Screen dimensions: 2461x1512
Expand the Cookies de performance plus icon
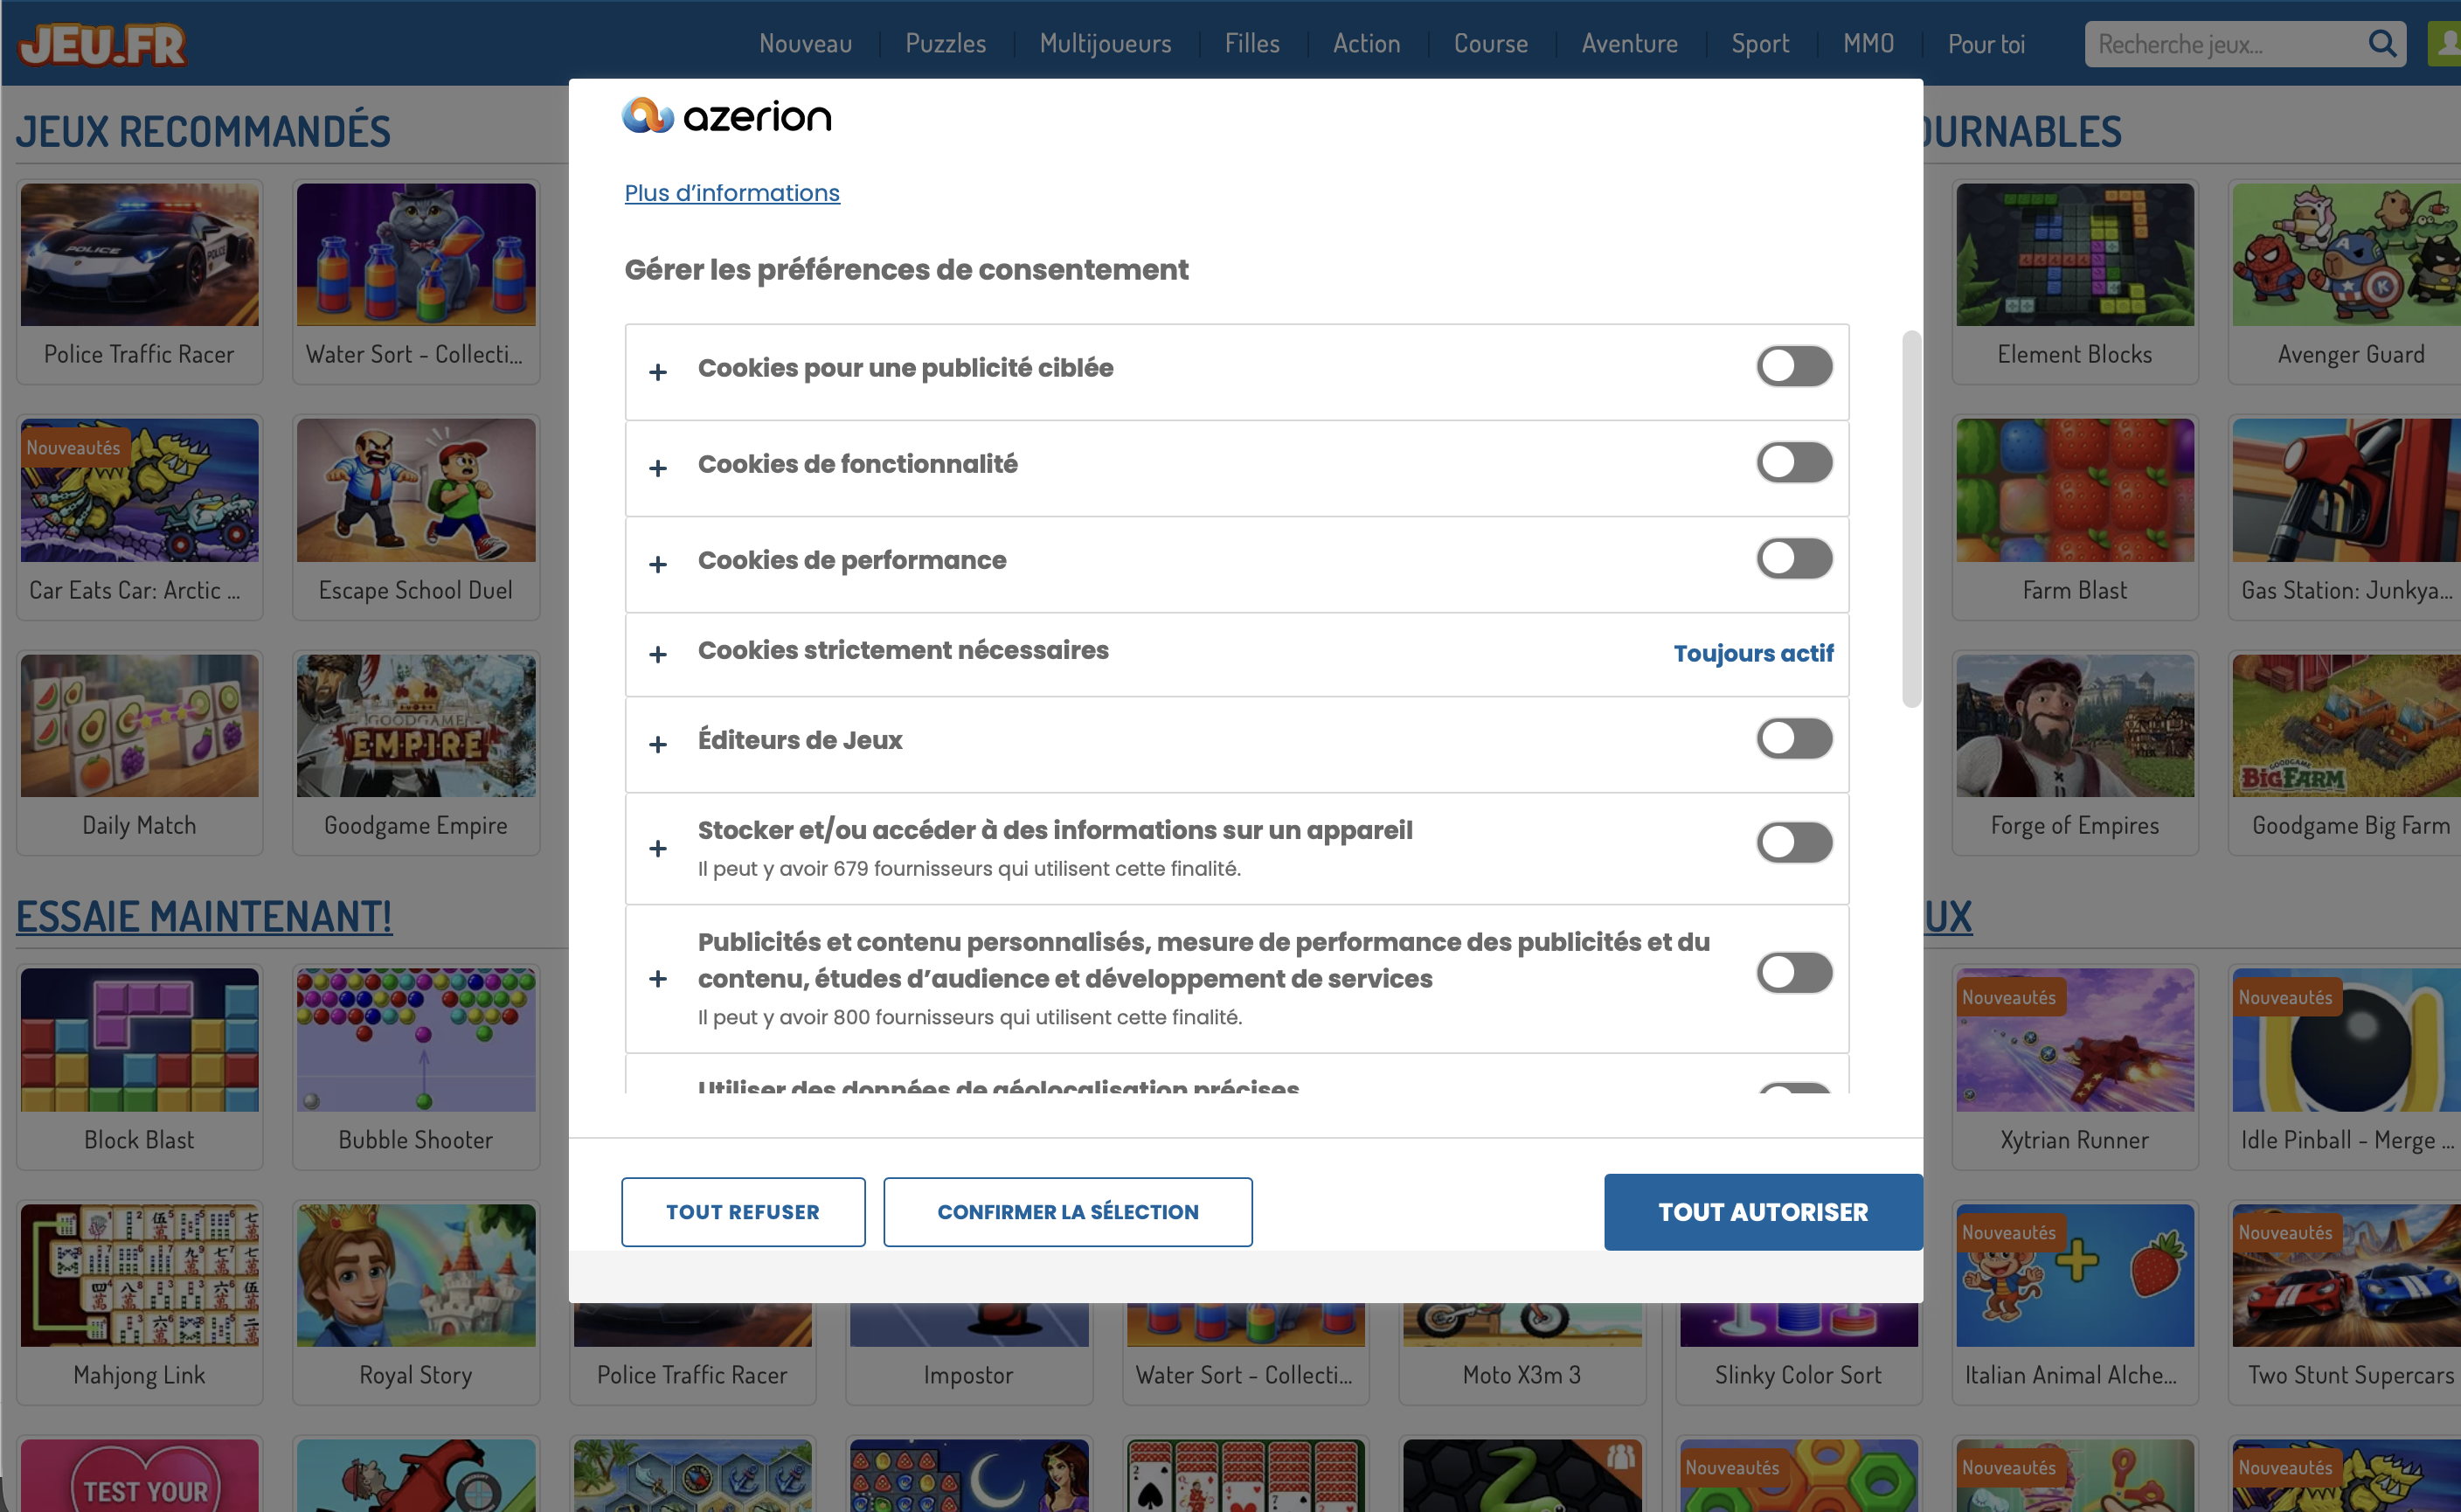tap(658, 565)
